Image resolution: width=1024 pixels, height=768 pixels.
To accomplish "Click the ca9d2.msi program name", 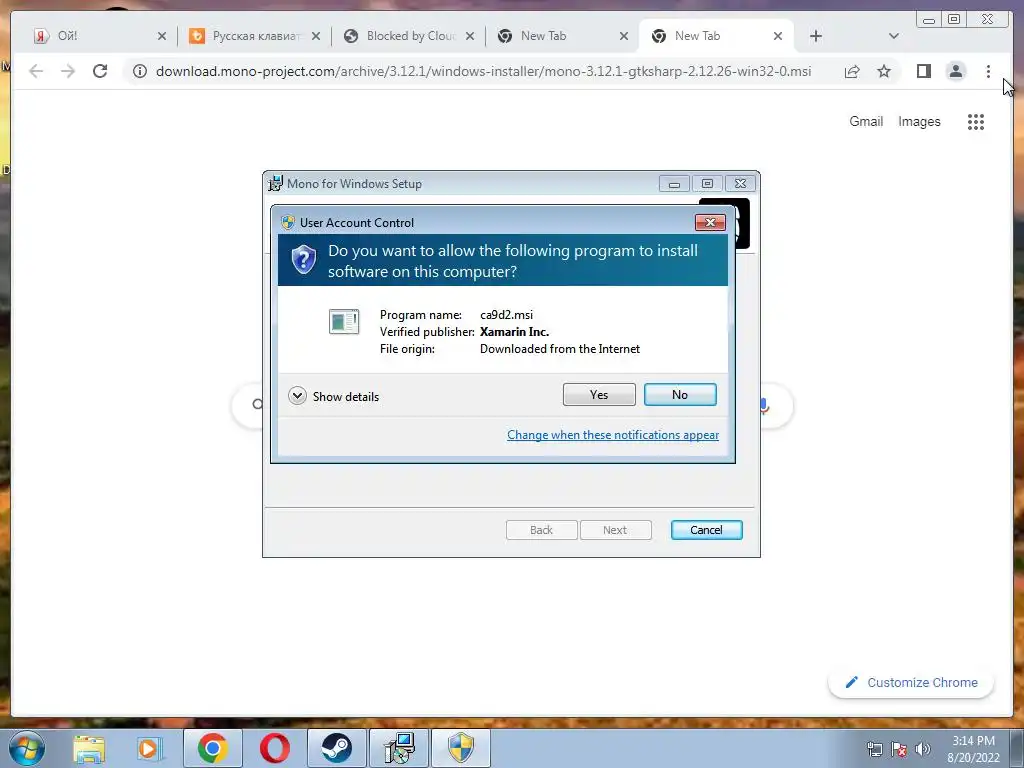I will [x=507, y=315].
